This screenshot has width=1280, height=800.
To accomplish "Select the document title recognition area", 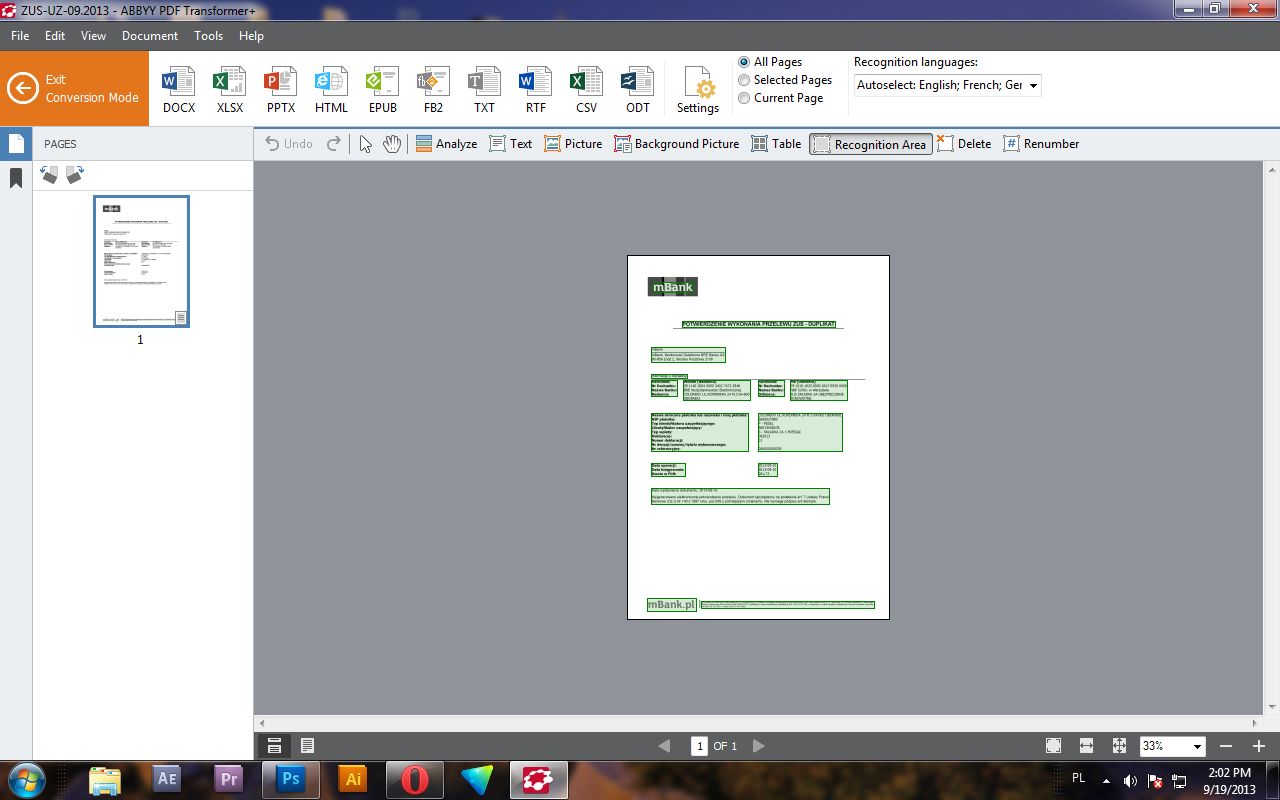I will 758,325.
